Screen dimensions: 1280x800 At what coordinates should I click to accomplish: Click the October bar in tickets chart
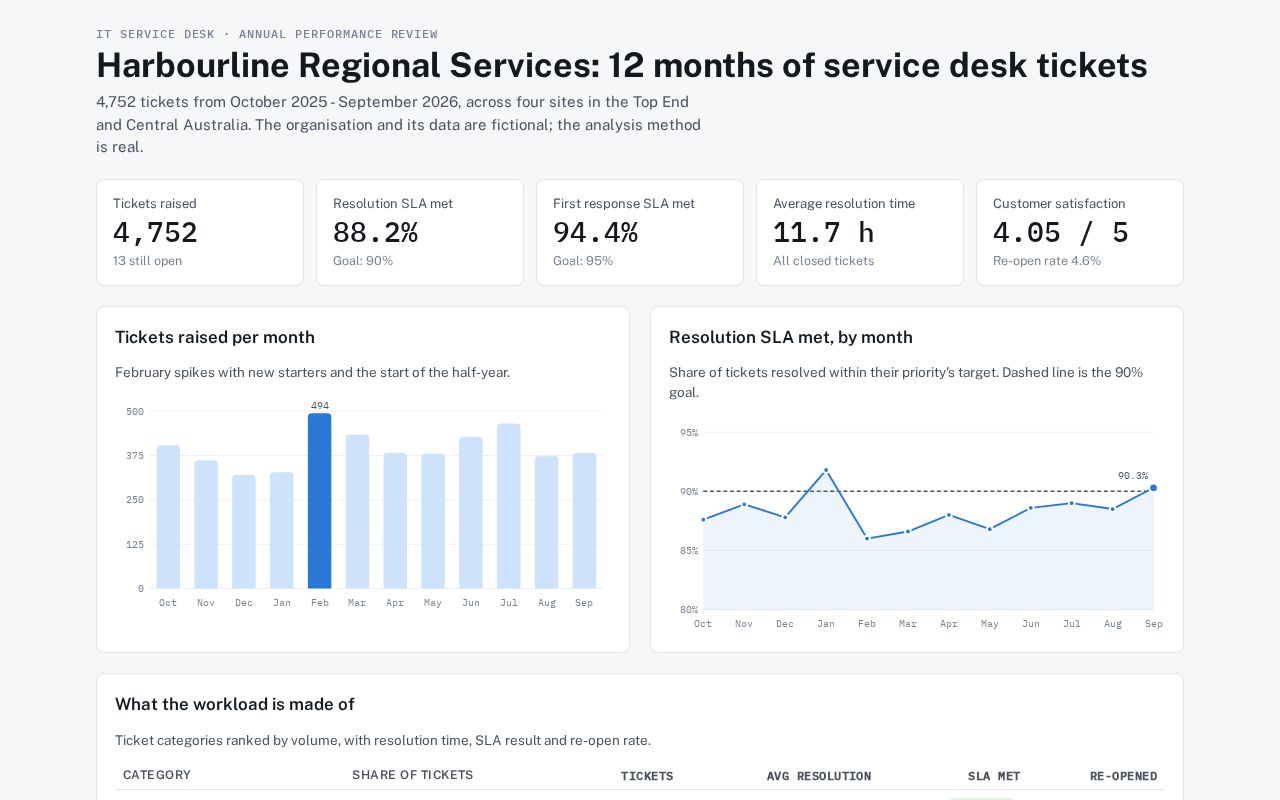[168, 517]
